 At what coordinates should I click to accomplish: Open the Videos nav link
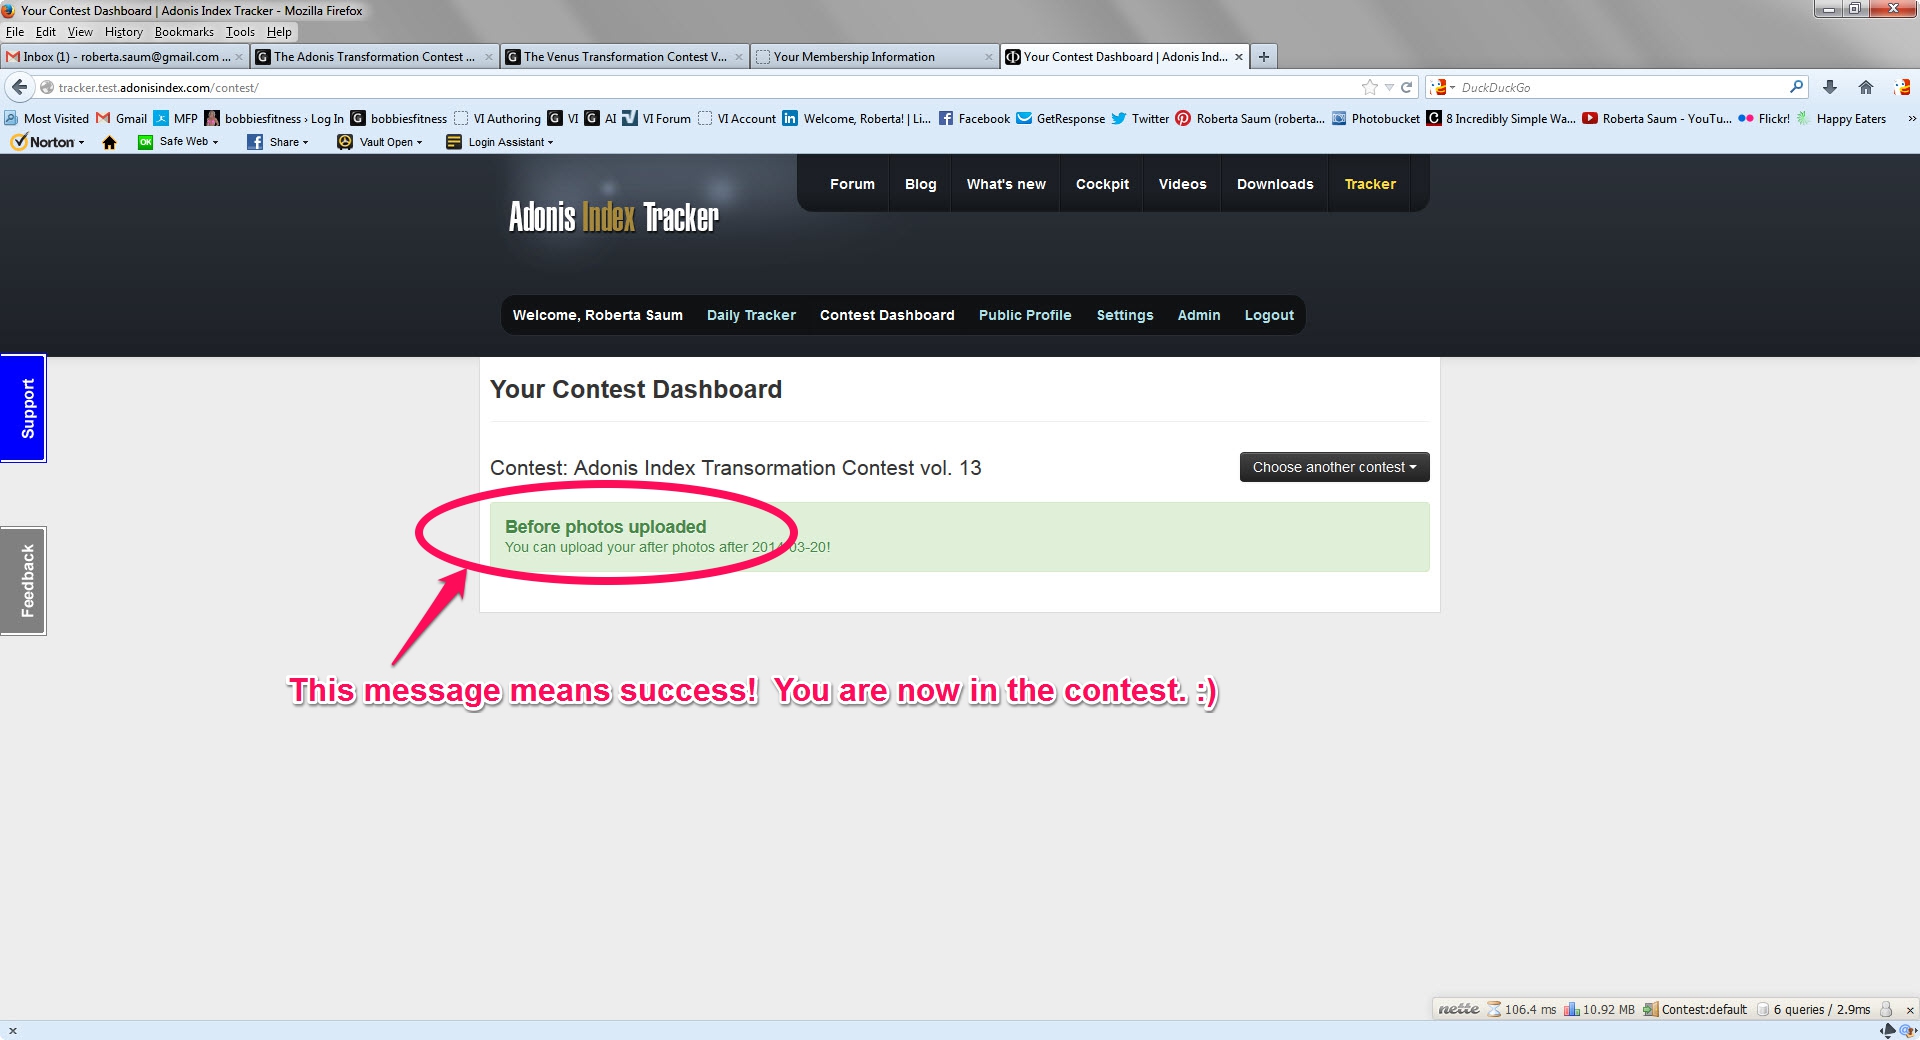tap(1182, 184)
